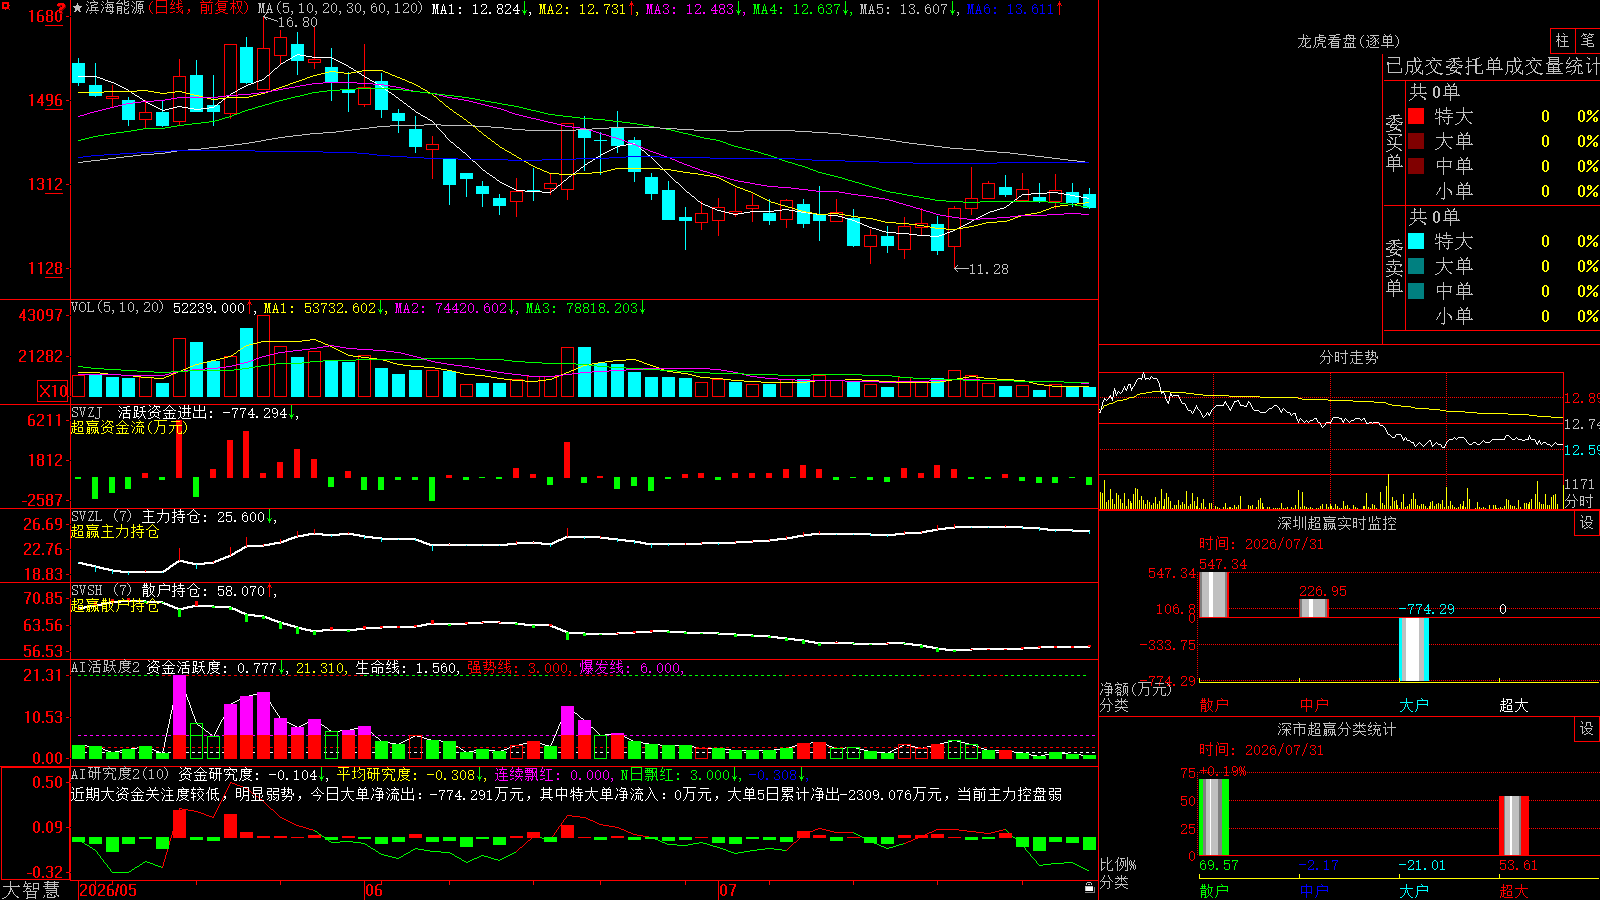Click the X10 volume scale multiplier

(53, 391)
